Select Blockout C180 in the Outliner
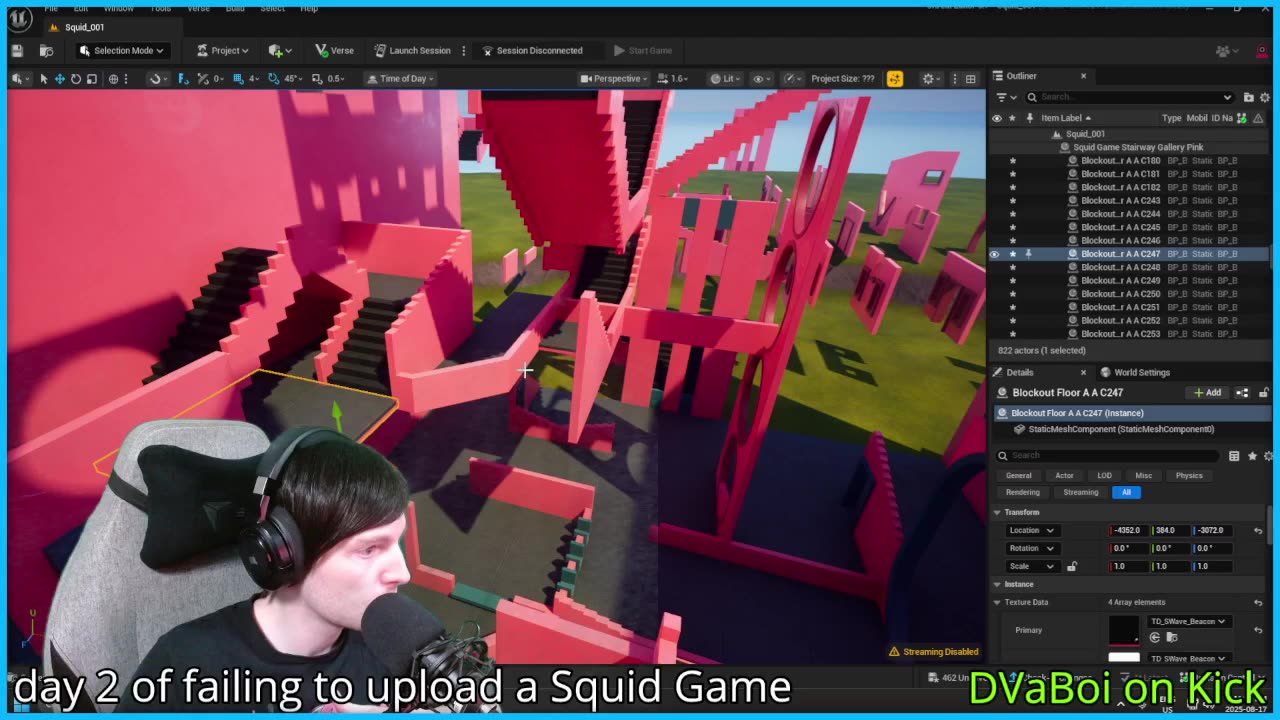The image size is (1280, 720). point(1120,160)
